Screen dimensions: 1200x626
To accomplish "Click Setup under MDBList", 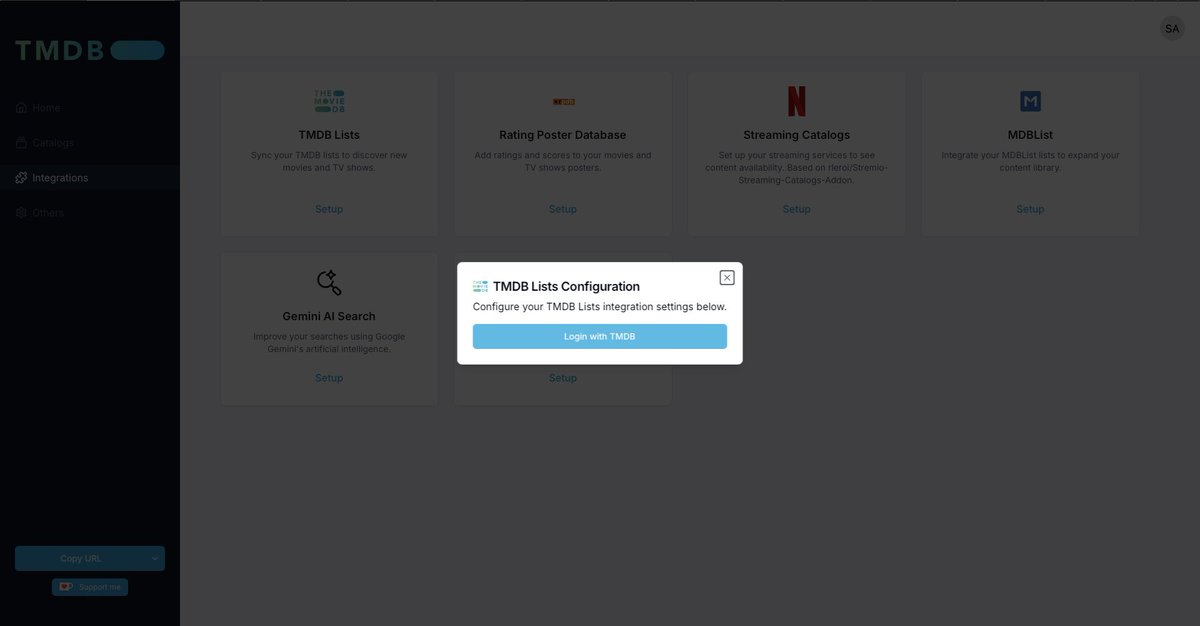I will click(1030, 209).
